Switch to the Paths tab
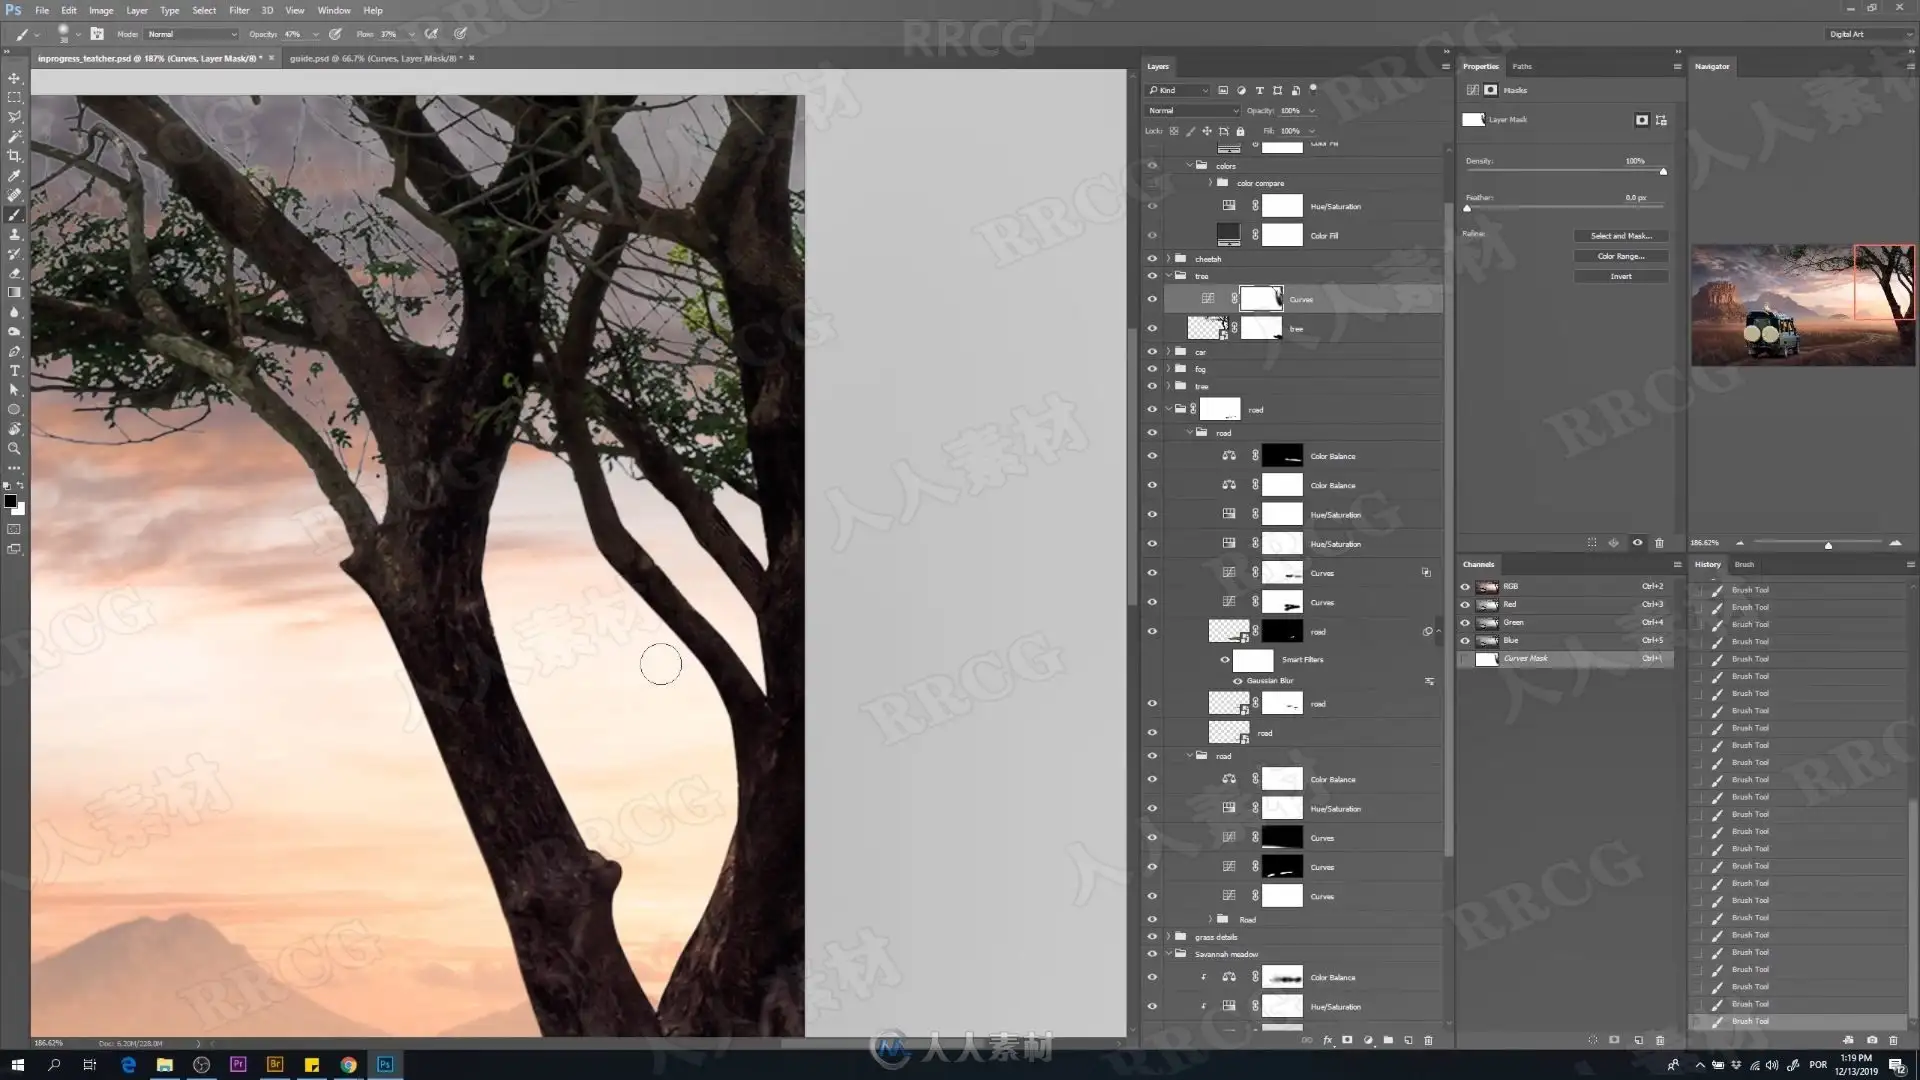This screenshot has height=1080, width=1920. [x=1521, y=66]
